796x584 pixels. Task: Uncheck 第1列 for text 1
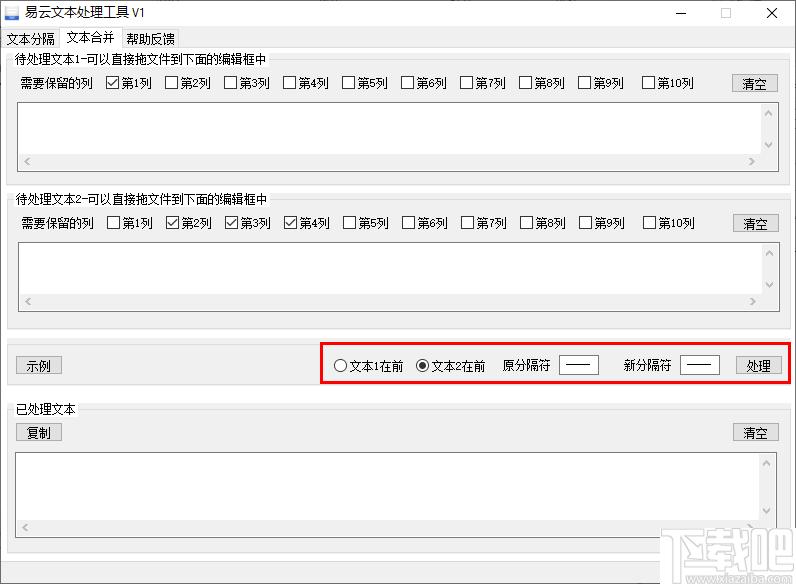[x=129, y=83]
